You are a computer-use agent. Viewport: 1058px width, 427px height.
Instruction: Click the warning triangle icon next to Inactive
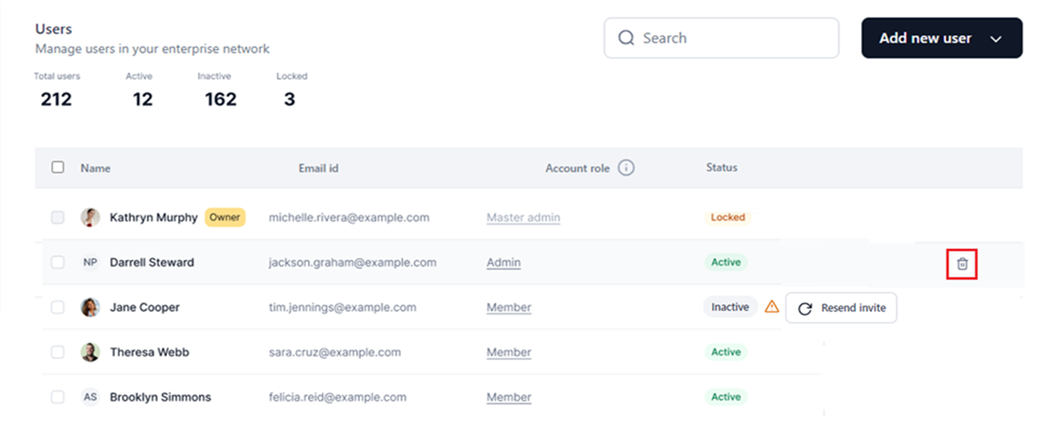[772, 308]
